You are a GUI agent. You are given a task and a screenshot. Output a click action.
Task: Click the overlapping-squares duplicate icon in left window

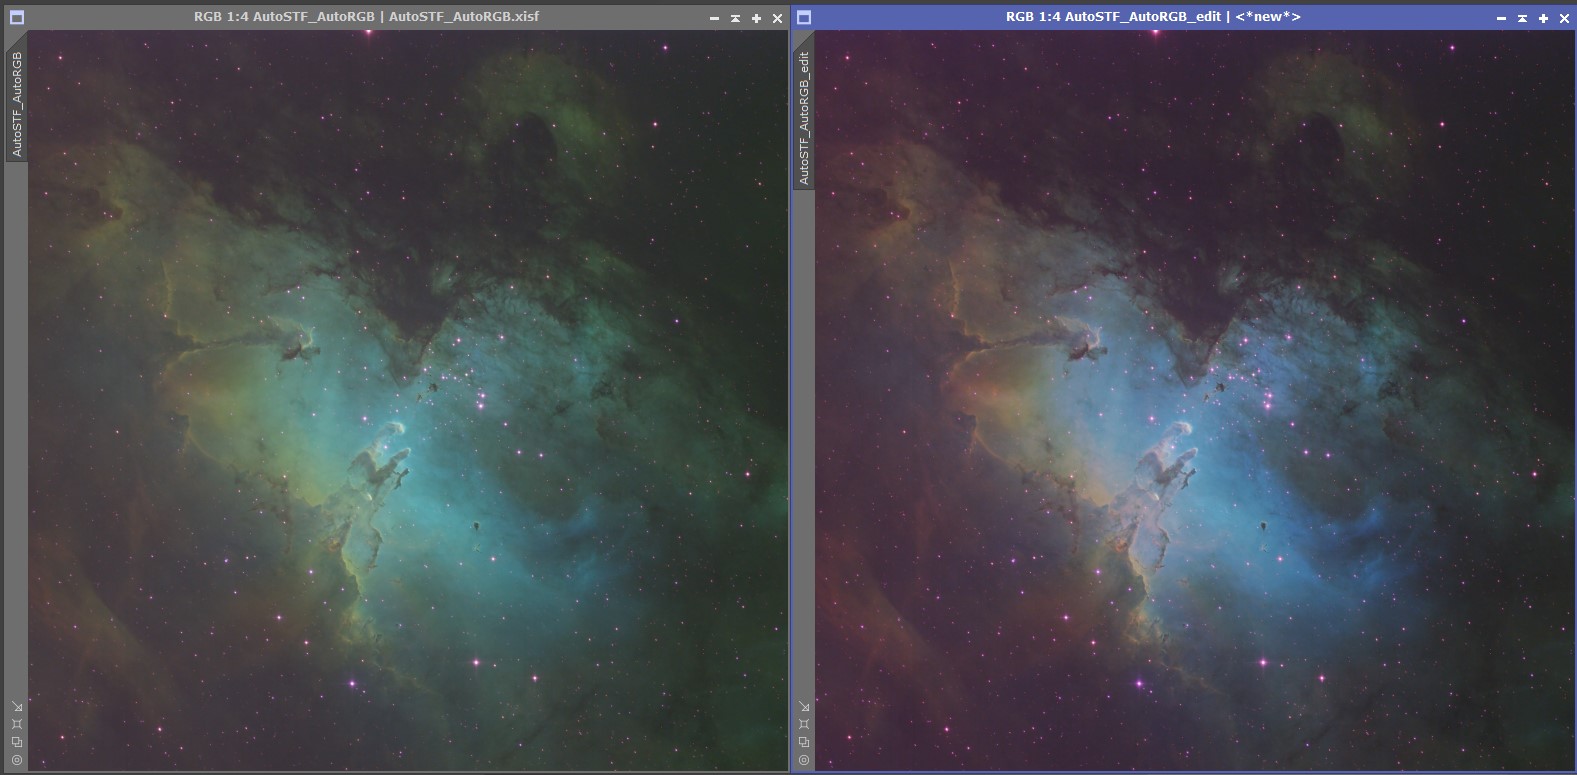tap(17, 742)
